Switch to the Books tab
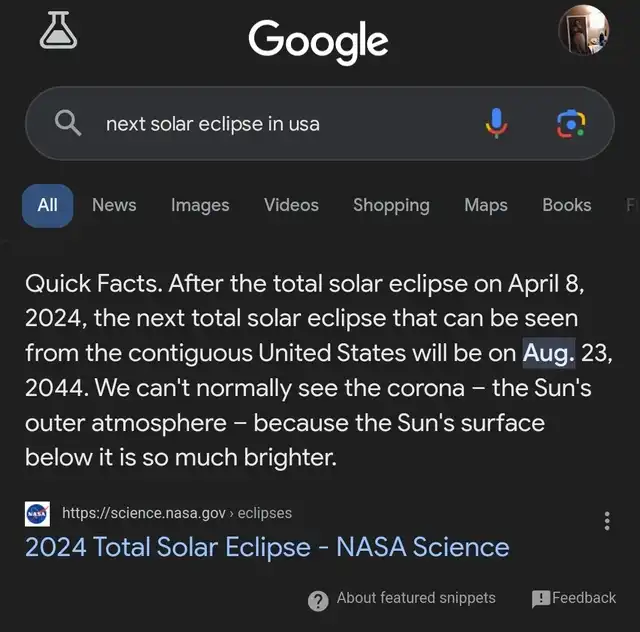 [x=566, y=205]
